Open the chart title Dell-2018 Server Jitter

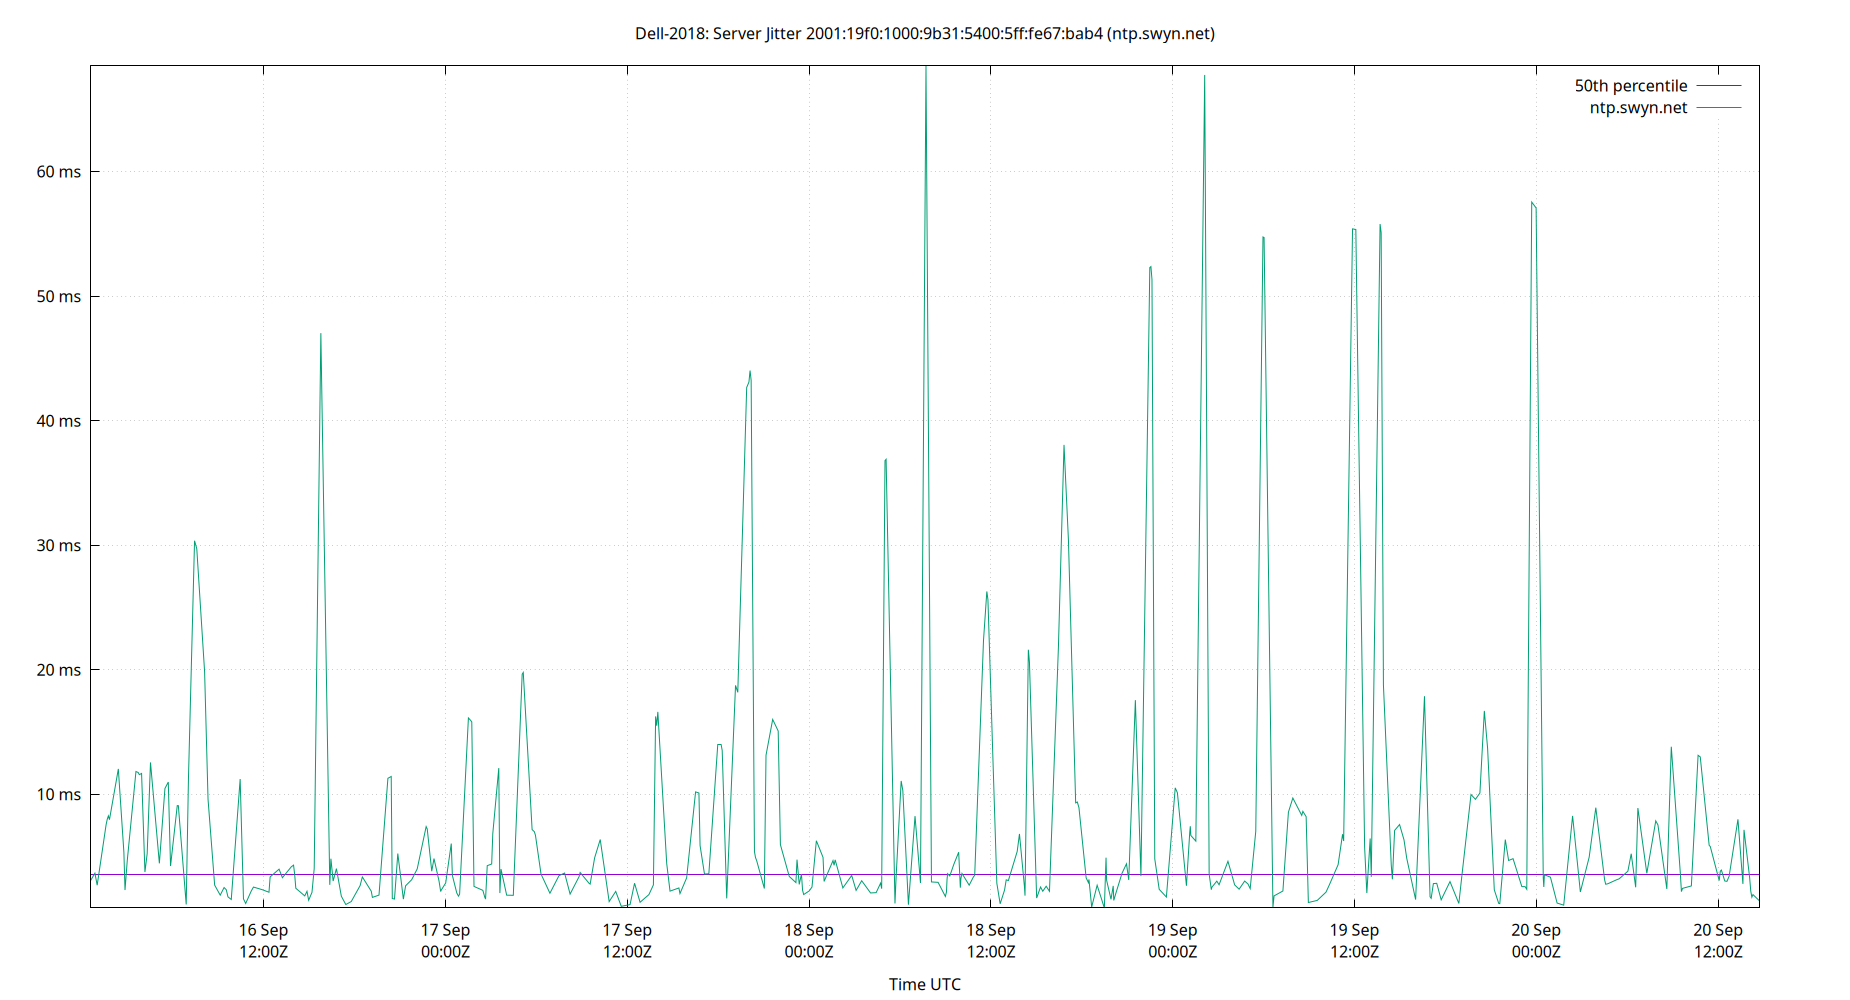924,33
